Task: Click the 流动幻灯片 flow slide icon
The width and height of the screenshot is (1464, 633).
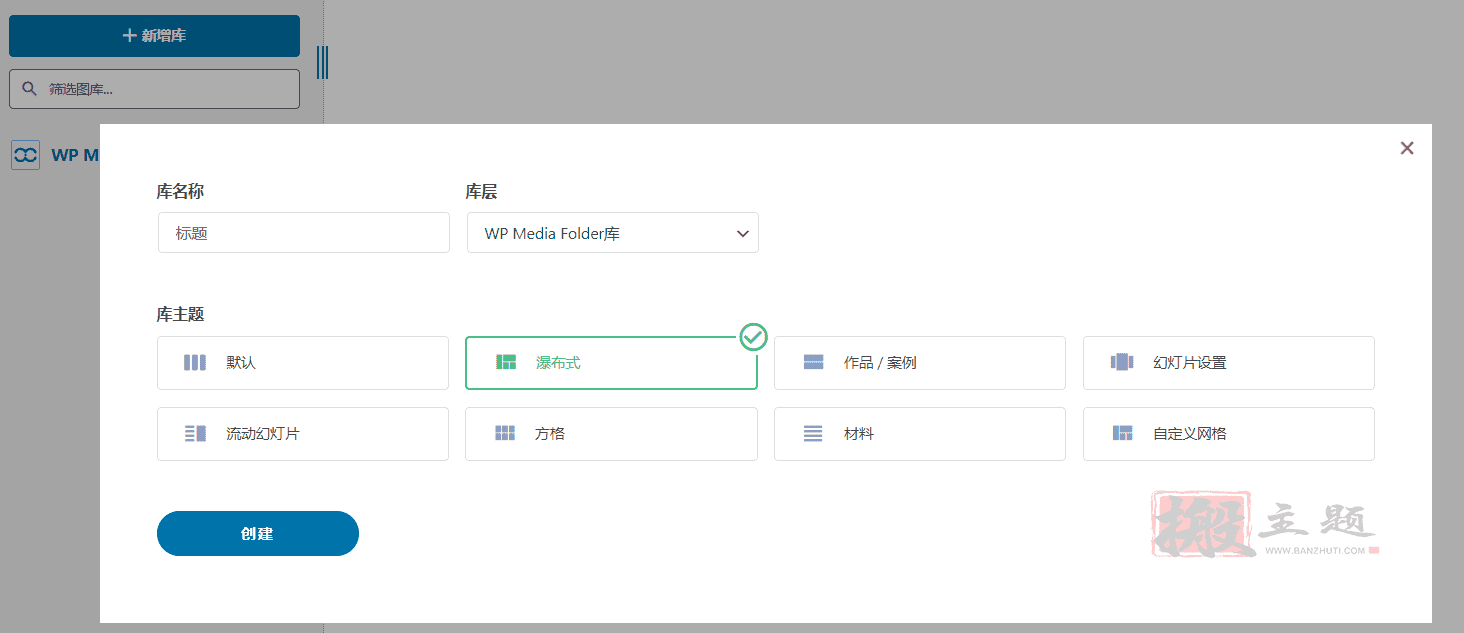Action: click(195, 434)
